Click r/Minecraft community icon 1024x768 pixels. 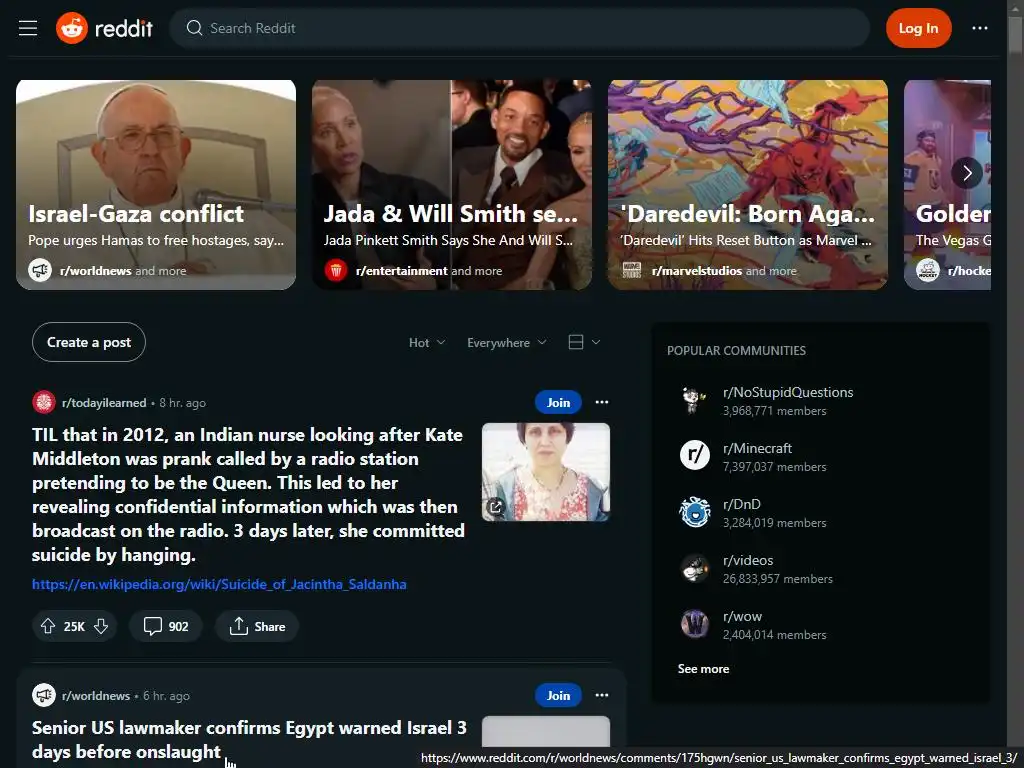tap(694, 456)
